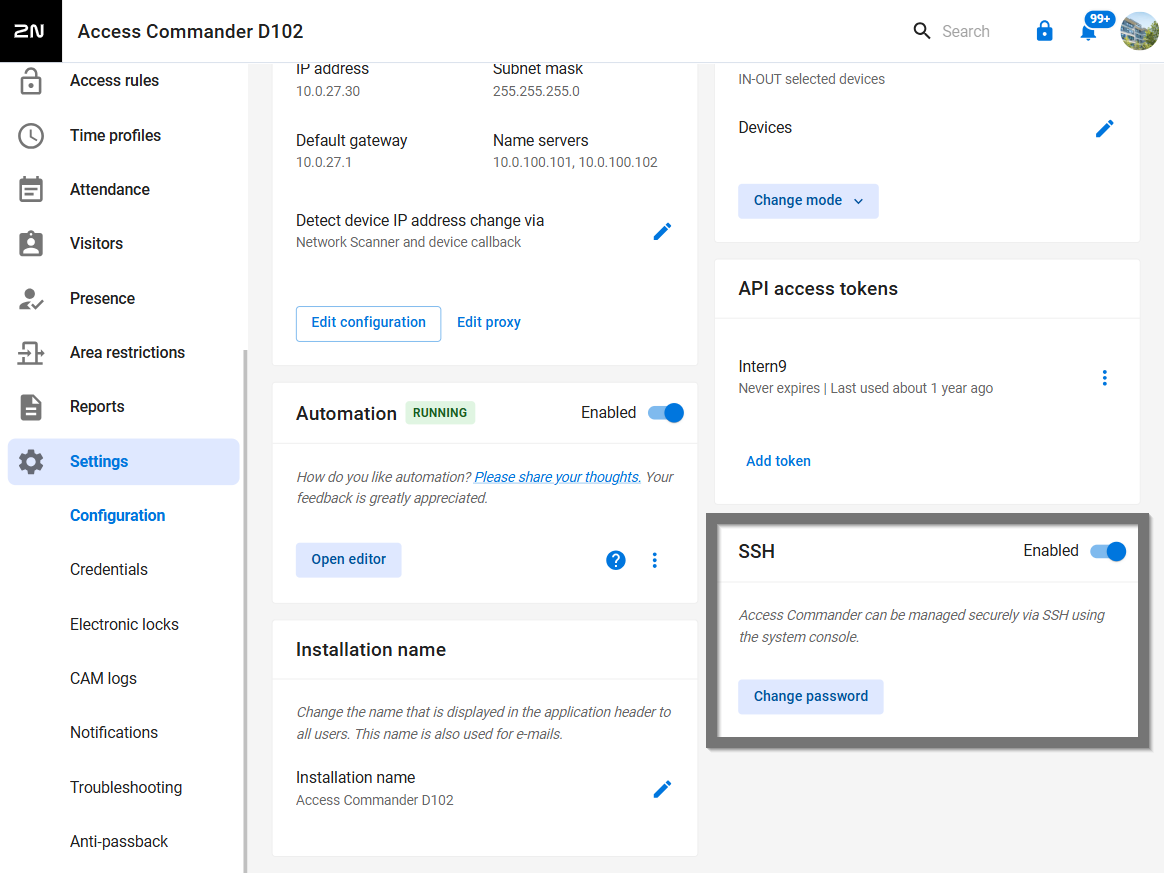Click the Visitors badge icon
Viewport: 1164px width, 873px height.
pyautogui.click(x=30, y=243)
